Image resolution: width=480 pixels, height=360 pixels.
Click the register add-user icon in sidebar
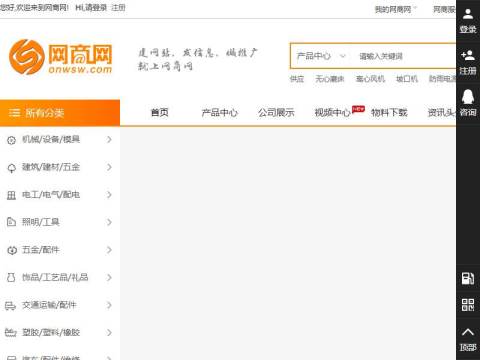pos(468,55)
